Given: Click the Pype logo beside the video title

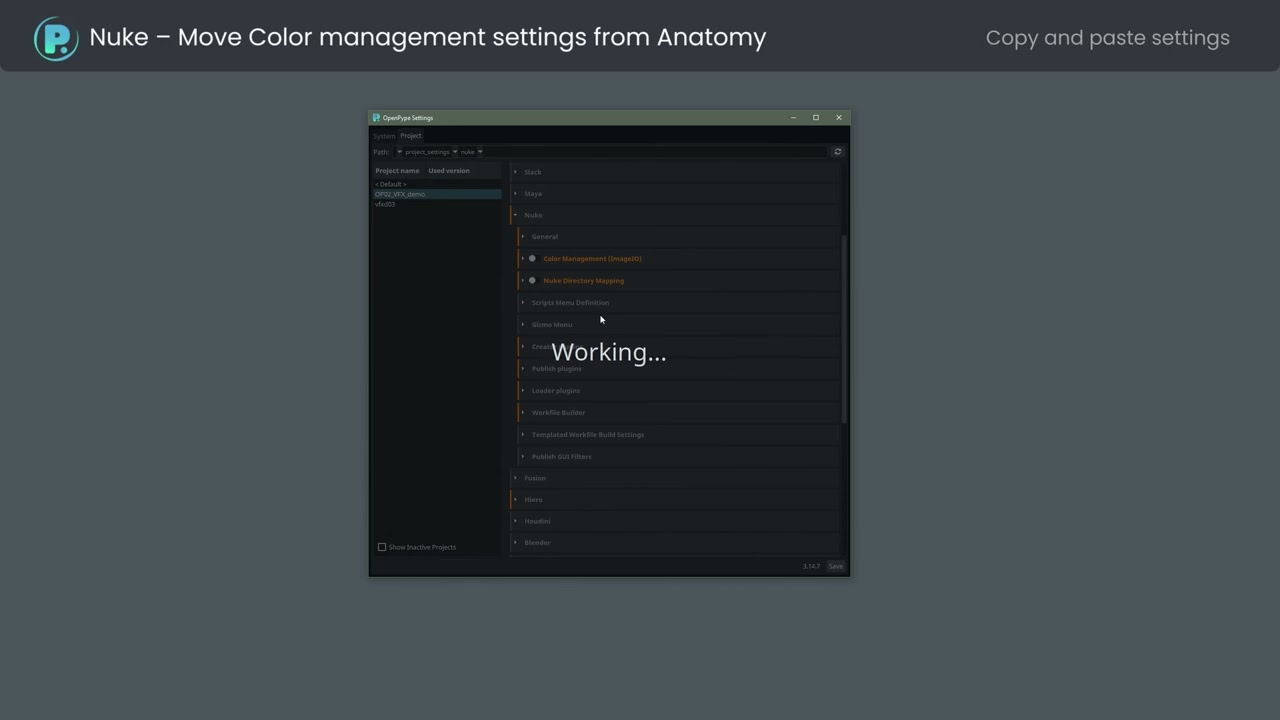Looking at the screenshot, I should click(56, 38).
